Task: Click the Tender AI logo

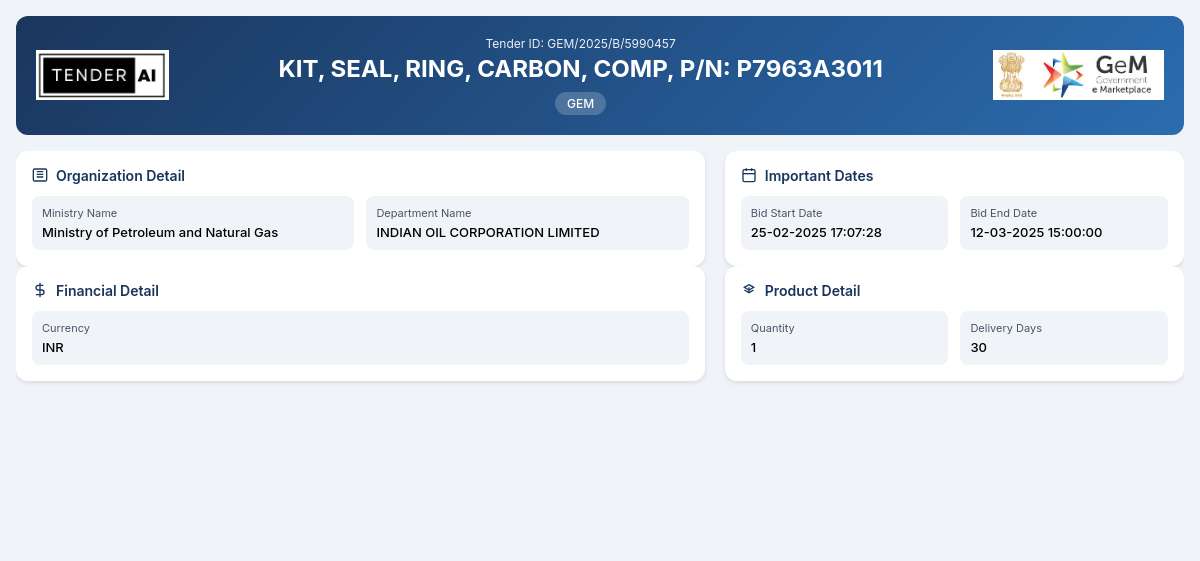Action: [102, 75]
